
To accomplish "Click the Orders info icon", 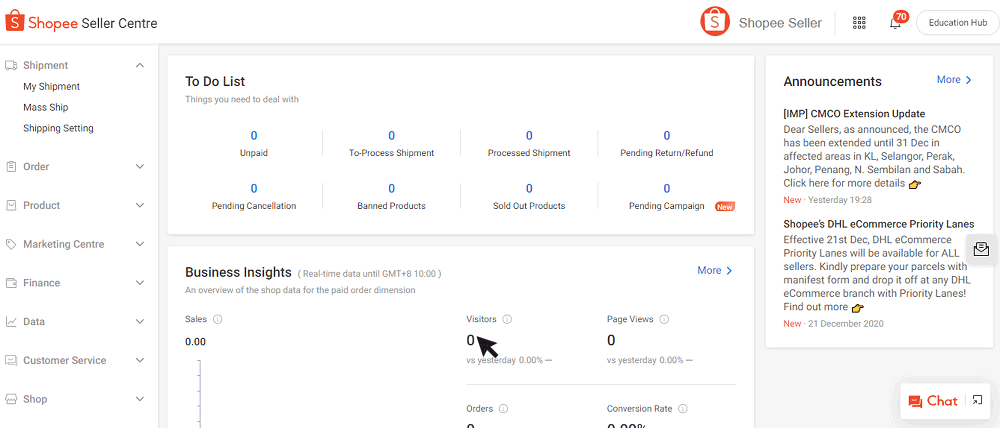I will [503, 408].
